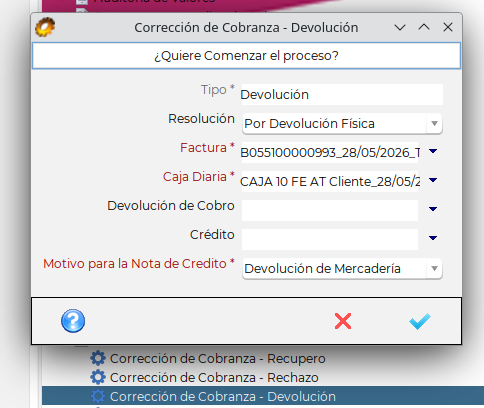
Task: Click the Tipo field showing Devolución
Action: point(342,95)
